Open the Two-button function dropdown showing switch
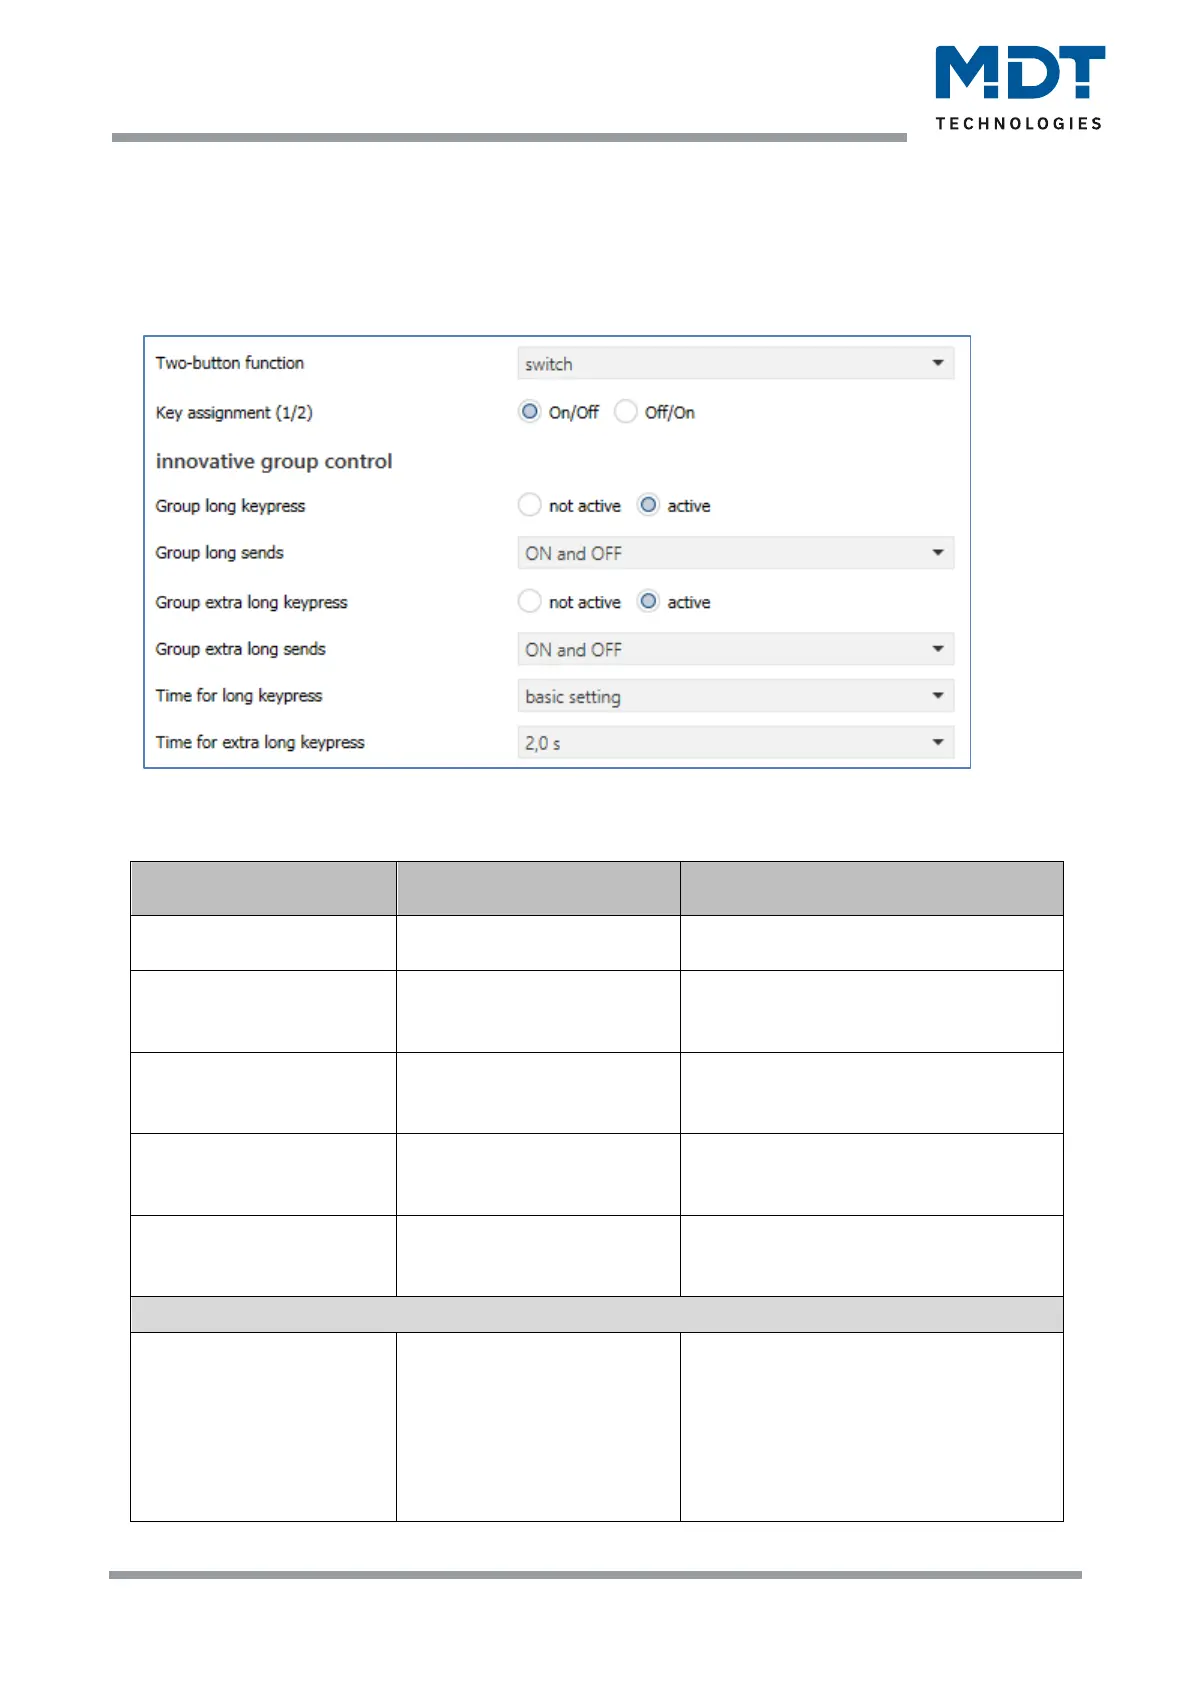This screenshot has width=1191, height=1684. pyautogui.click(x=735, y=364)
